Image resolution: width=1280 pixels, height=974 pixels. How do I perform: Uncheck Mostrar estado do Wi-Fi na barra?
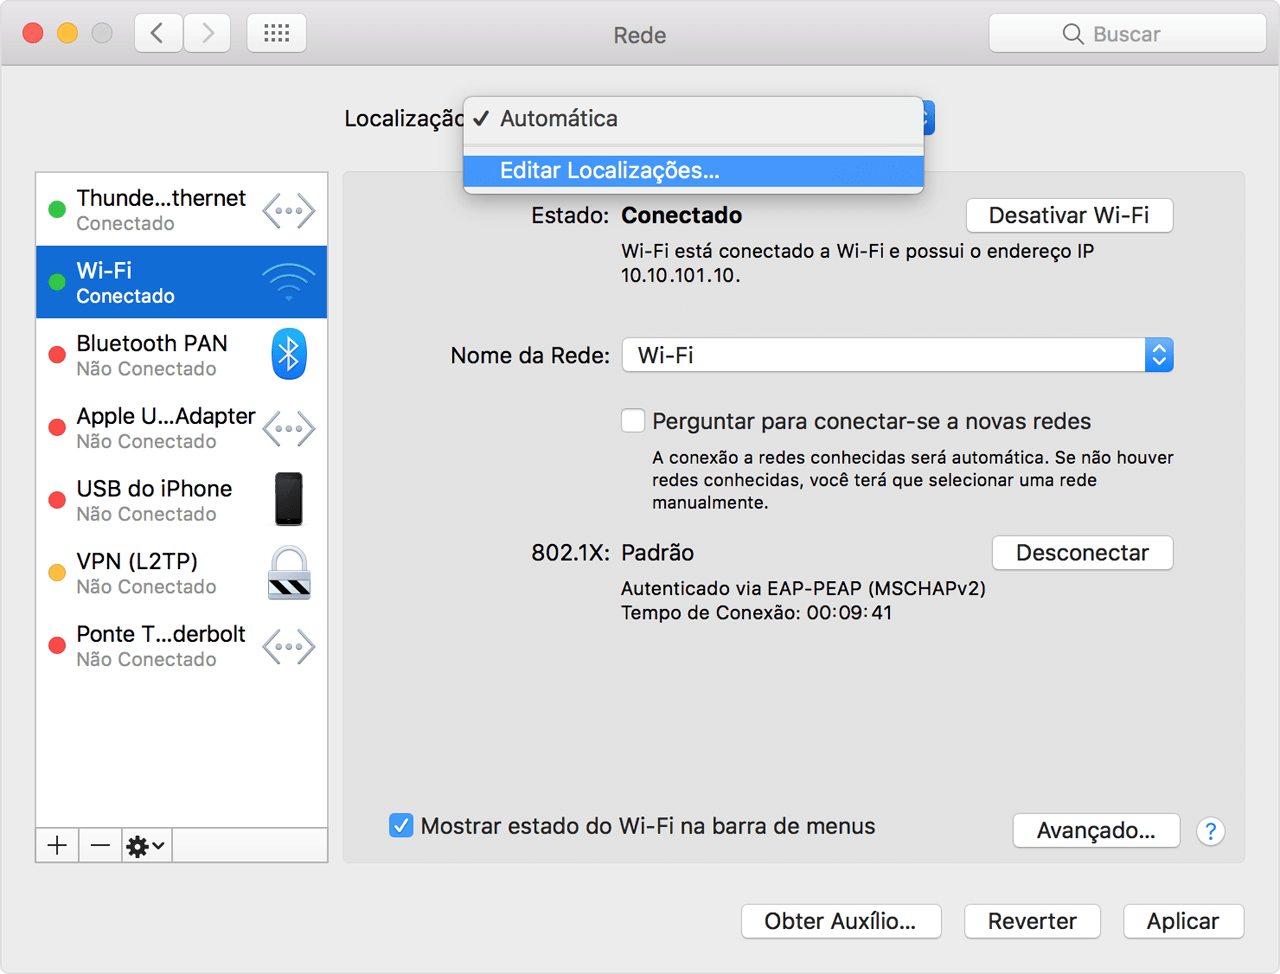[401, 825]
